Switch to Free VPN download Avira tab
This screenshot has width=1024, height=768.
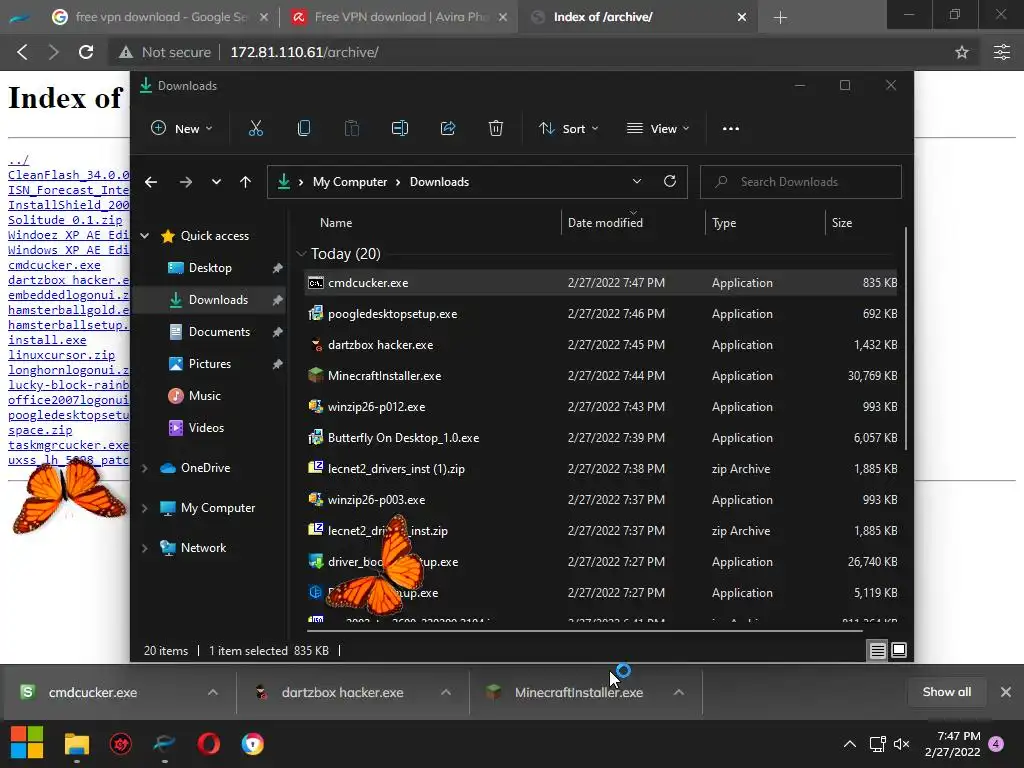pyautogui.click(x=398, y=17)
